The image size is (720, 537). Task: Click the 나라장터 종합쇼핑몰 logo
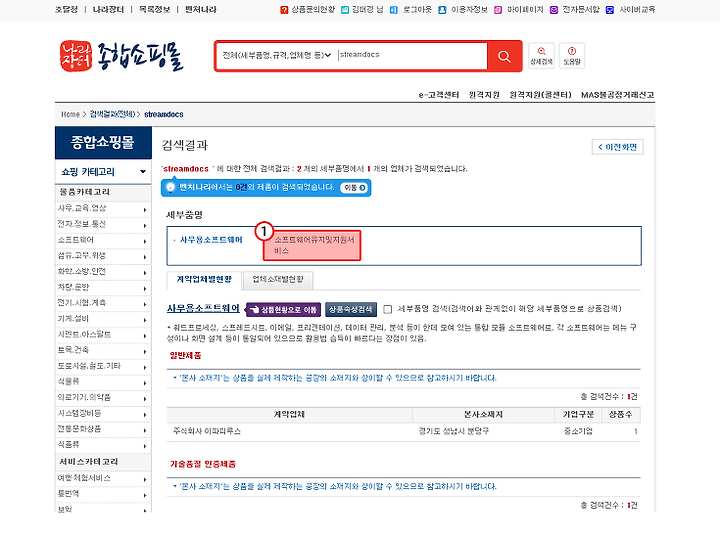pyautogui.click(x=121, y=56)
